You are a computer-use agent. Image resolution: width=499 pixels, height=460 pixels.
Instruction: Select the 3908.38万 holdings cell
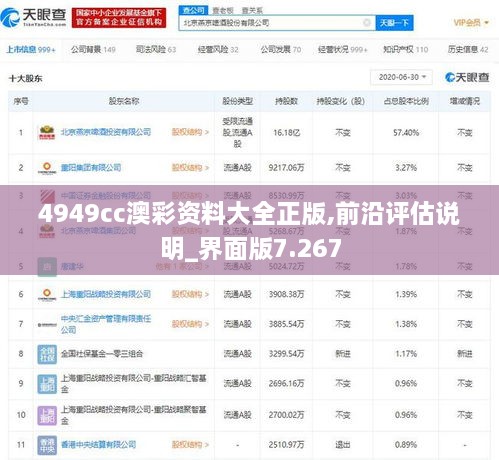287,294
